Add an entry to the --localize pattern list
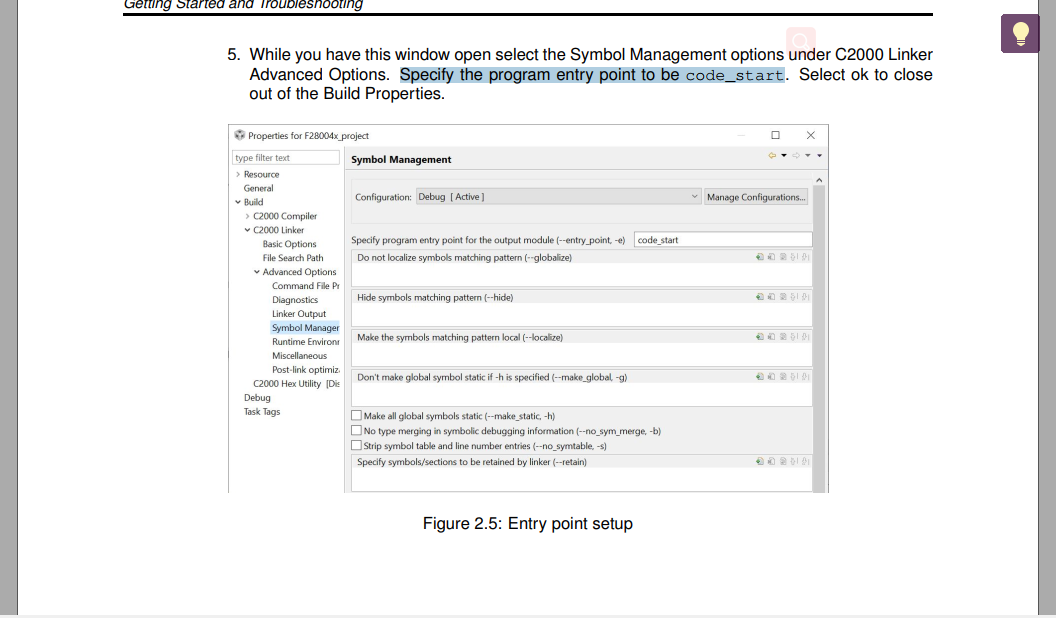The width and height of the screenshot is (1056, 618). pos(760,337)
